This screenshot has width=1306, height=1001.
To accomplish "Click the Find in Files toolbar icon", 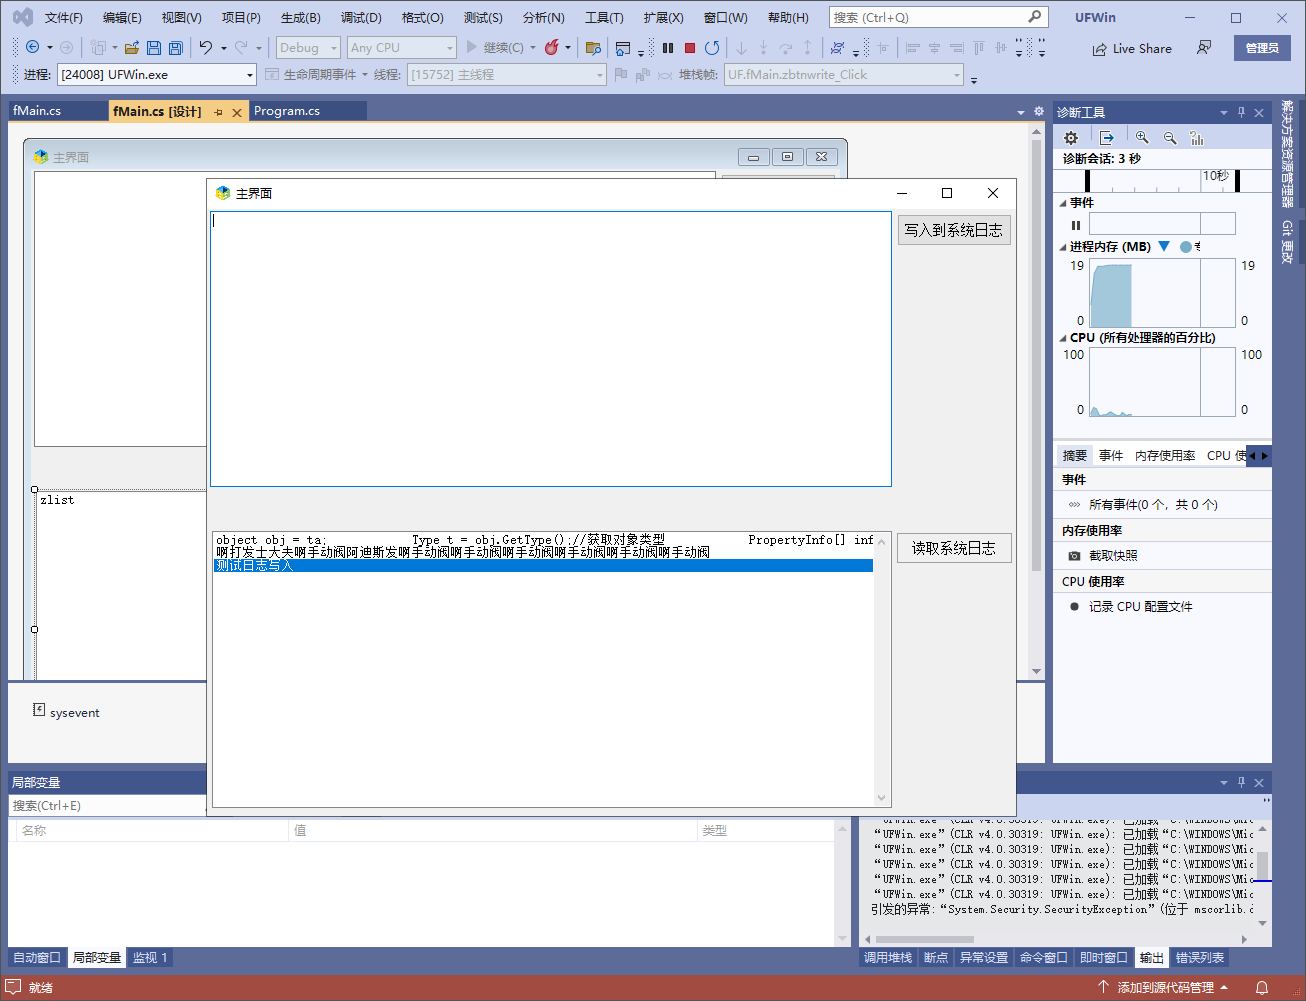I will point(593,47).
